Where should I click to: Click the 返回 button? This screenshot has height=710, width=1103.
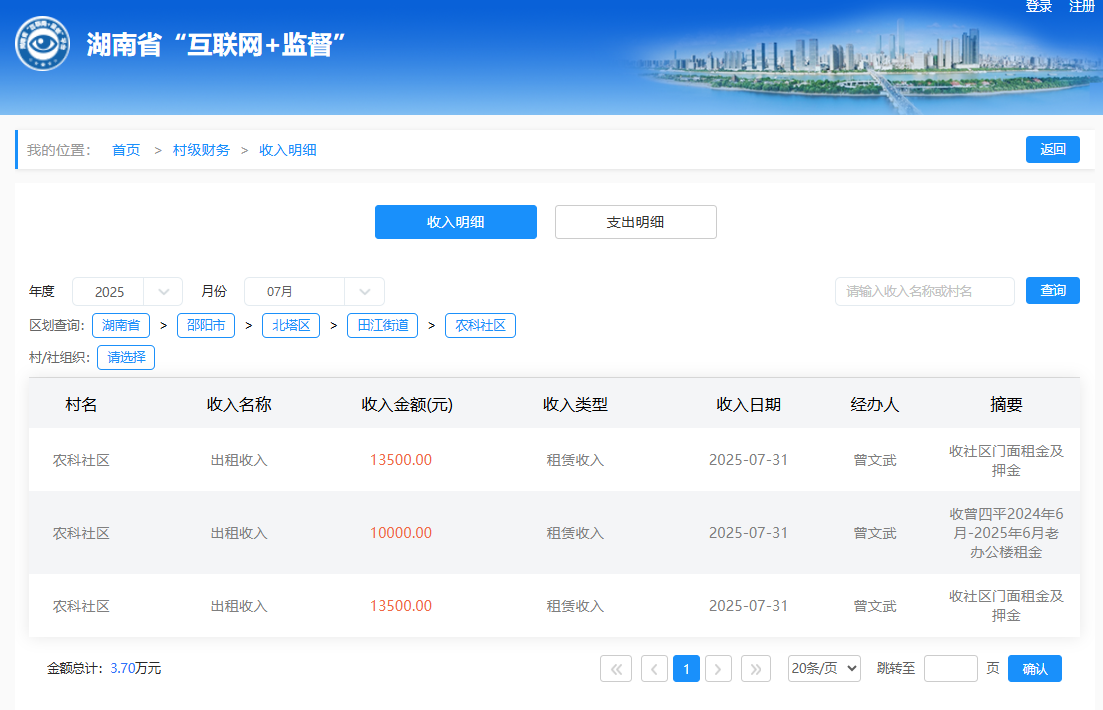1052,150
